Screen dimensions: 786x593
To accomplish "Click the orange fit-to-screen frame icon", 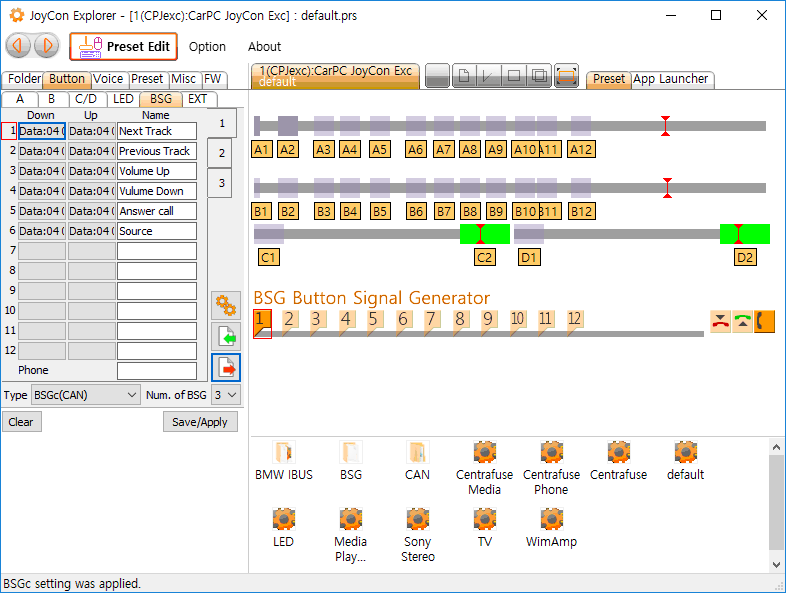I will 566,76.
